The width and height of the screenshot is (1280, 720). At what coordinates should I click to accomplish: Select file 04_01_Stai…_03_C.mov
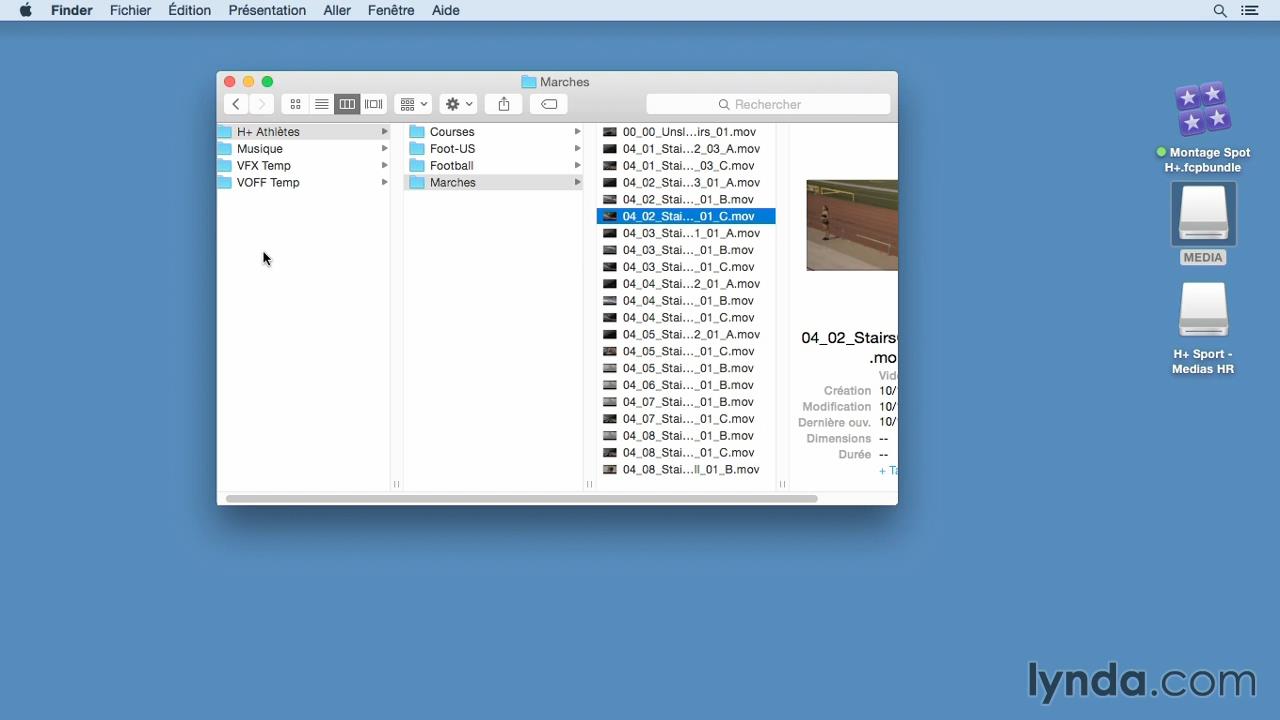(x=686, y=166)
